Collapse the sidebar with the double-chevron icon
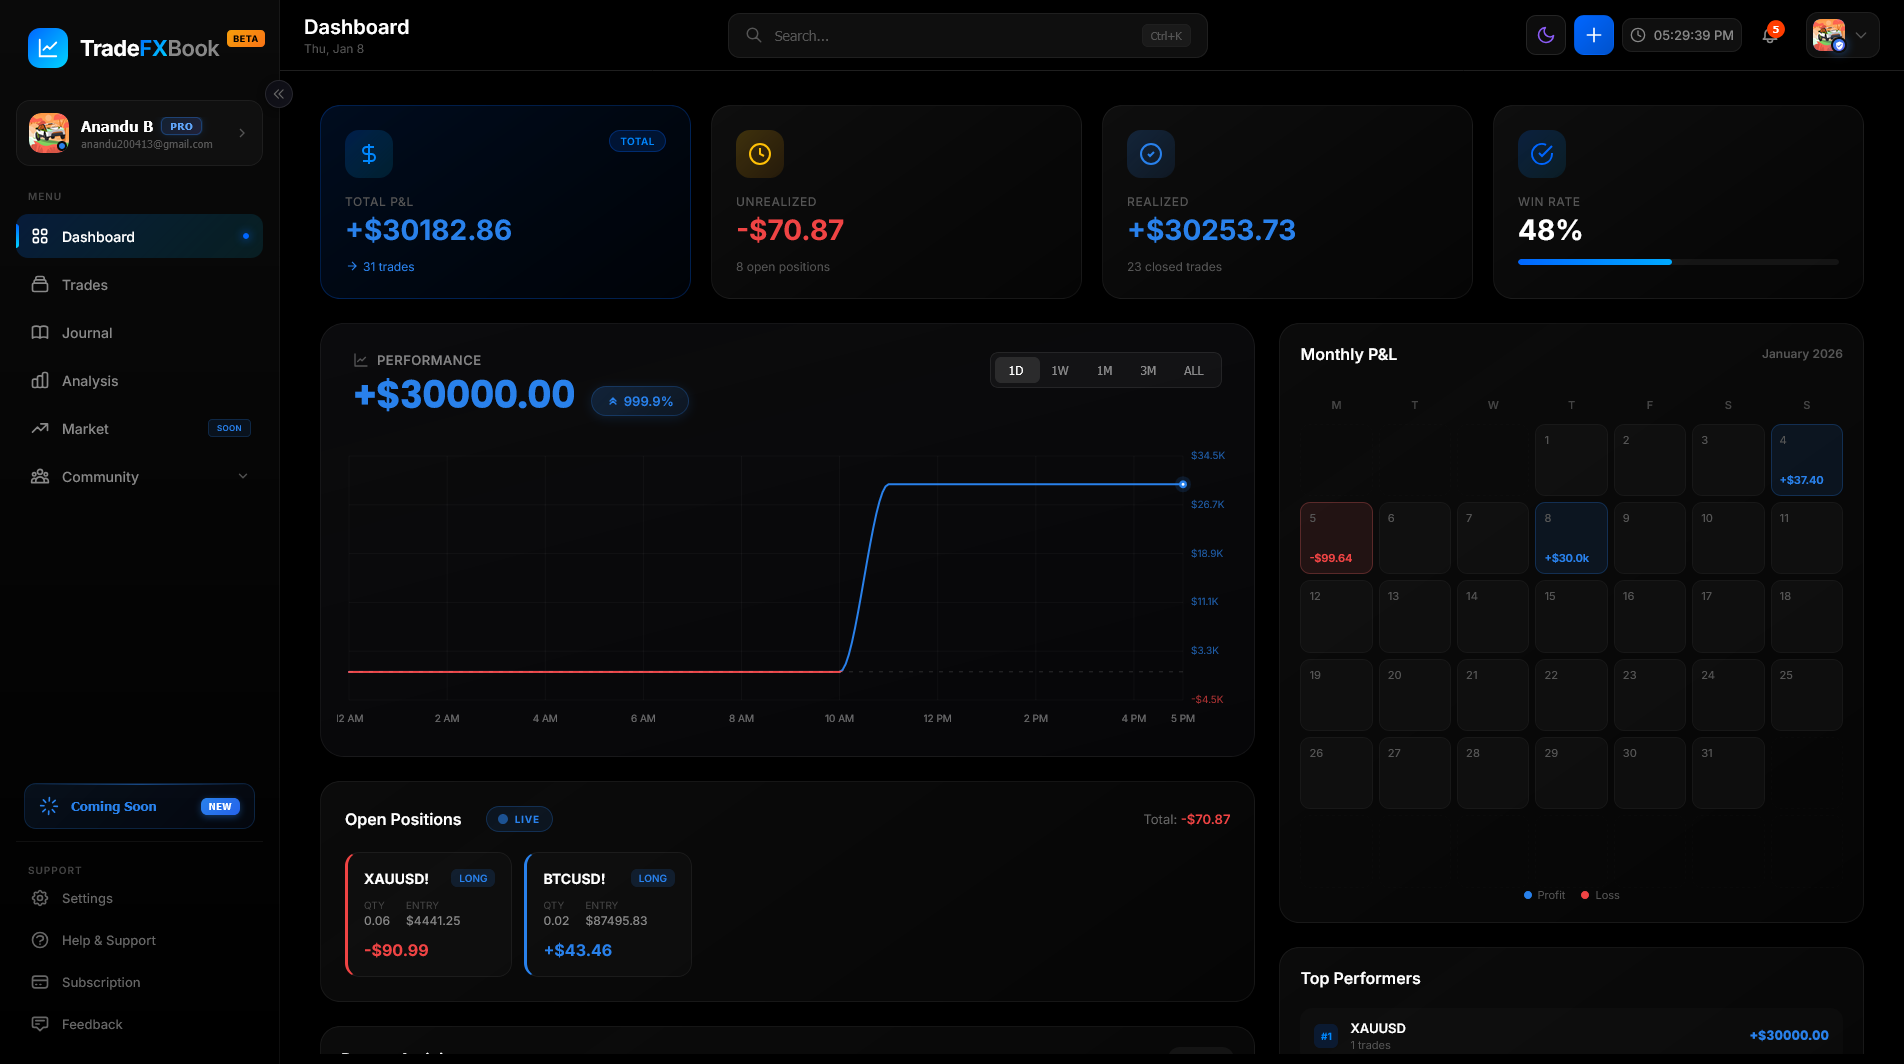Viewport: 1904px width, 1064px height. point(279,94)
